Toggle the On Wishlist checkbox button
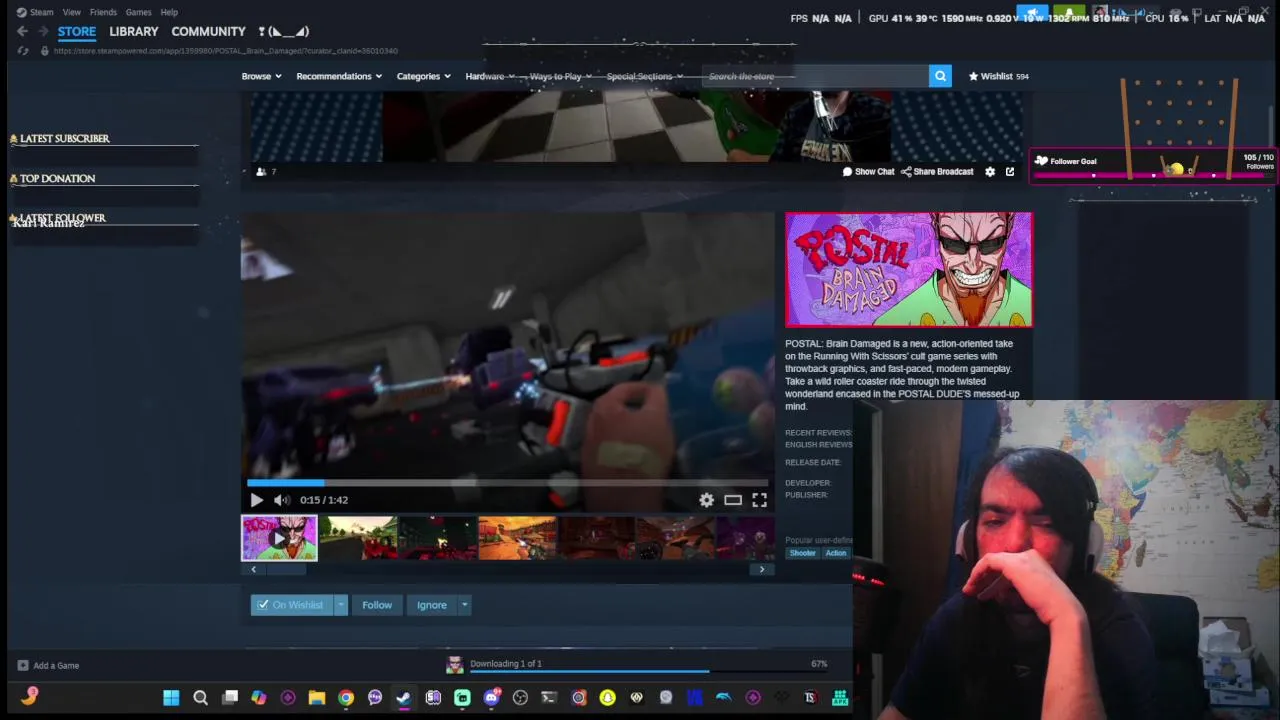Image resolution: width=1280 pixels, height=720 pixels. [291, 605]
